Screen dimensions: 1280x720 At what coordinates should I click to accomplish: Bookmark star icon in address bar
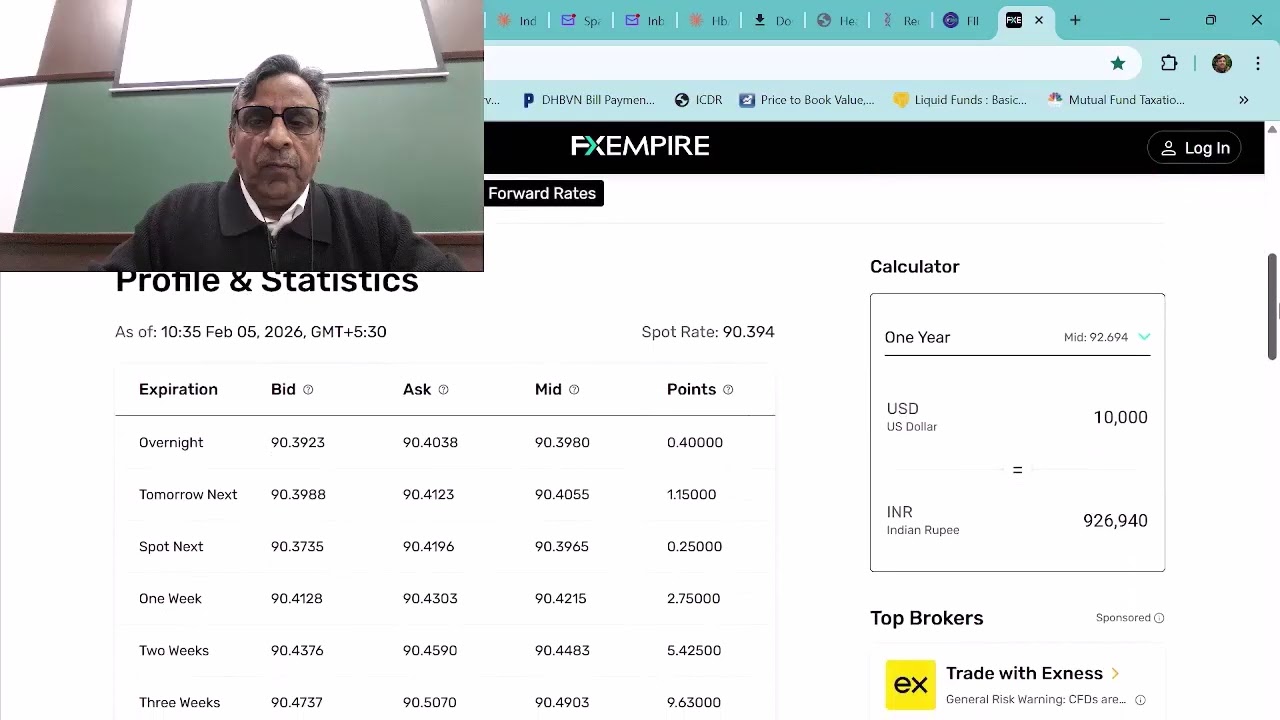[1118, 63]
